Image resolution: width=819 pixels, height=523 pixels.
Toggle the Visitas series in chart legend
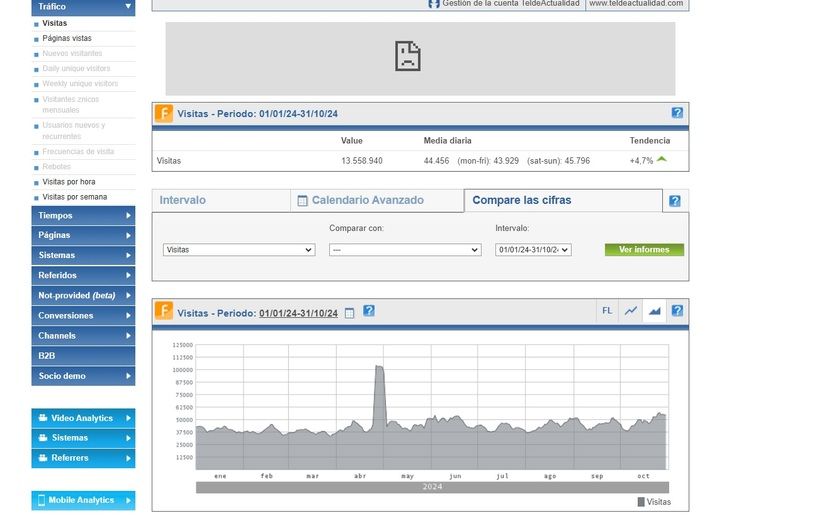[654, 502]
